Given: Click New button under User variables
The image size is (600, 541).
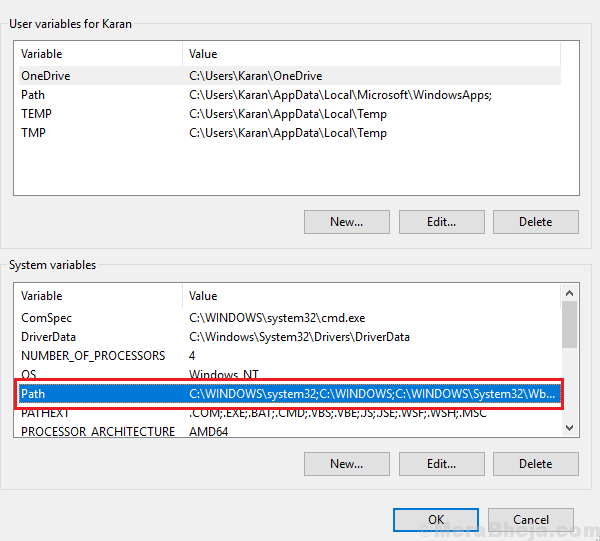Looking at the screenshot, I should pyautogui.click(x=347, y=222).
